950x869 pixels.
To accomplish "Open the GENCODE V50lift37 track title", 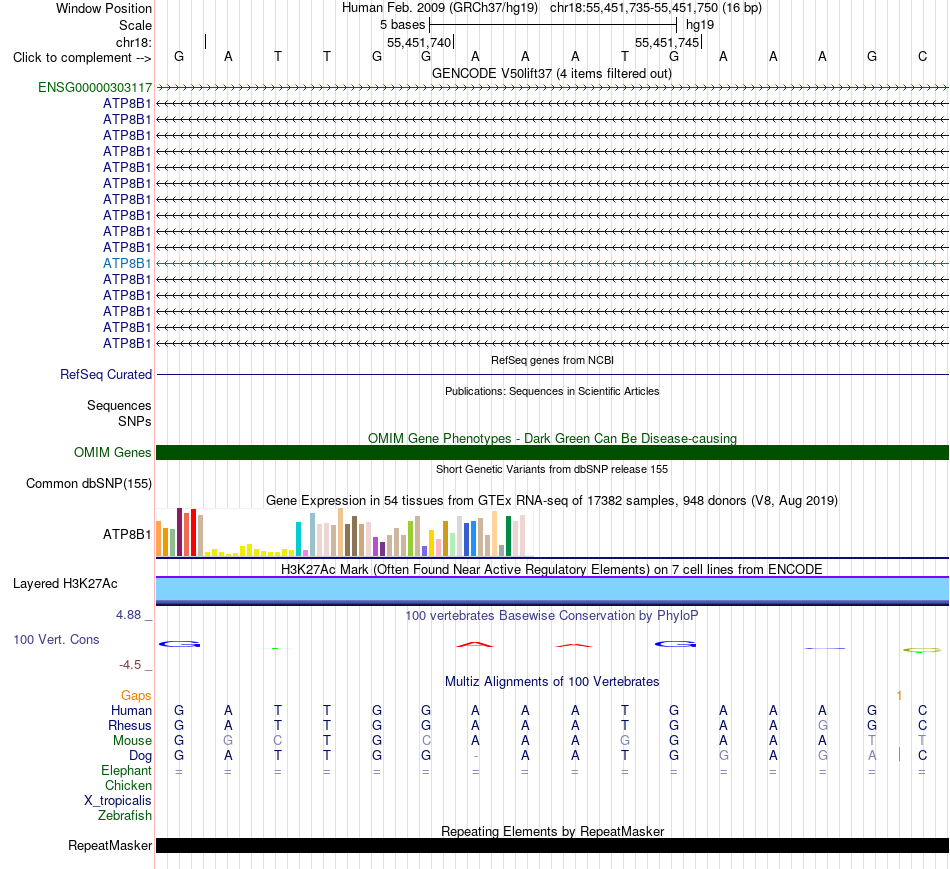I will coord(552,73).
